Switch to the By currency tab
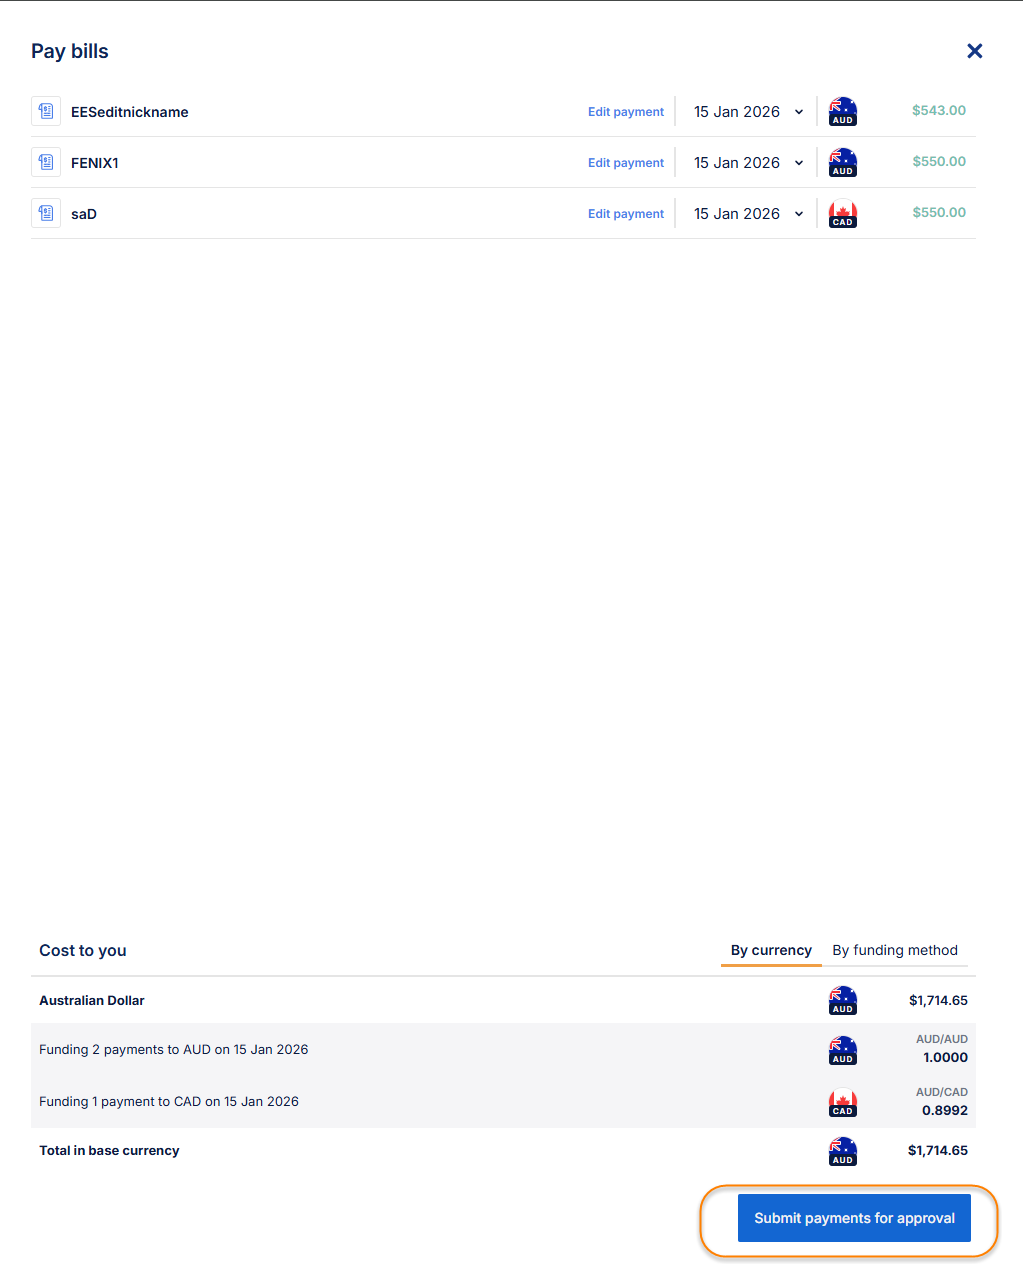1023x1272 pixels. coord(771,950)
